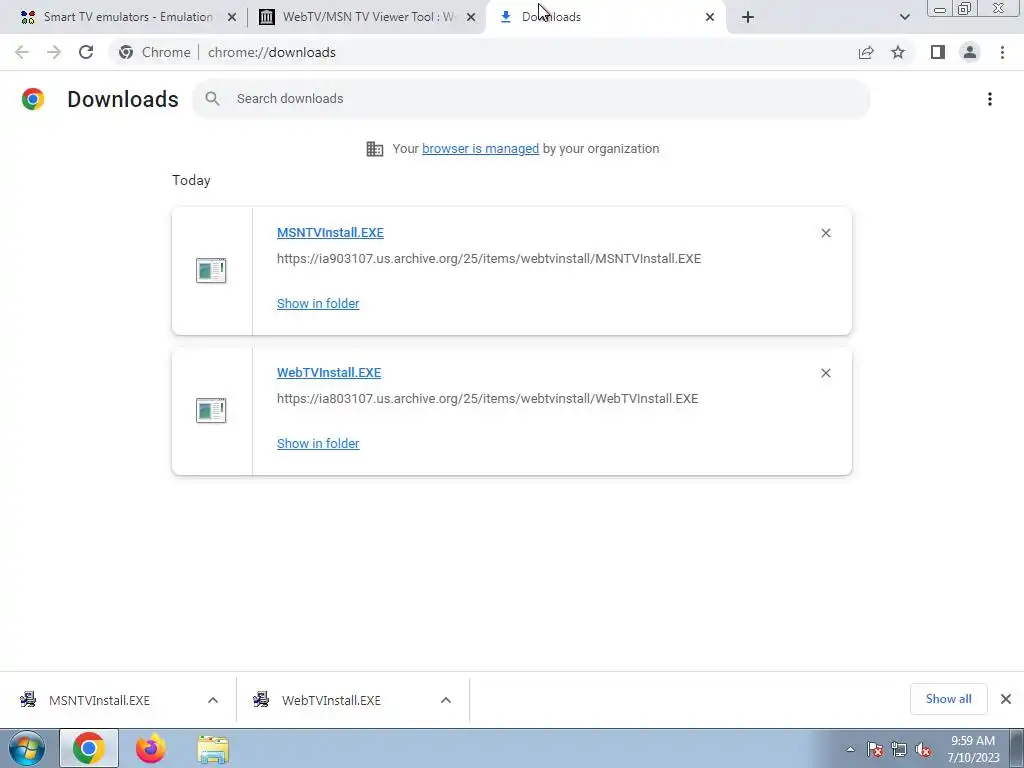
Task: Bookmark this tab with the star icon
Action: [898, 52]
